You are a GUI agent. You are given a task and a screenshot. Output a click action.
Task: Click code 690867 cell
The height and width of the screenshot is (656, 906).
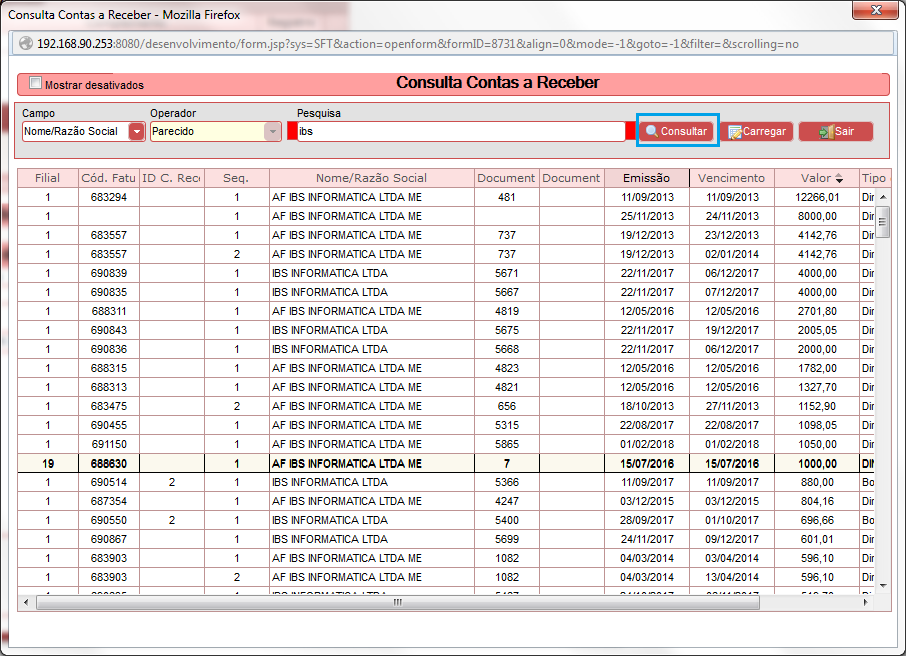[x=109, y=539]
